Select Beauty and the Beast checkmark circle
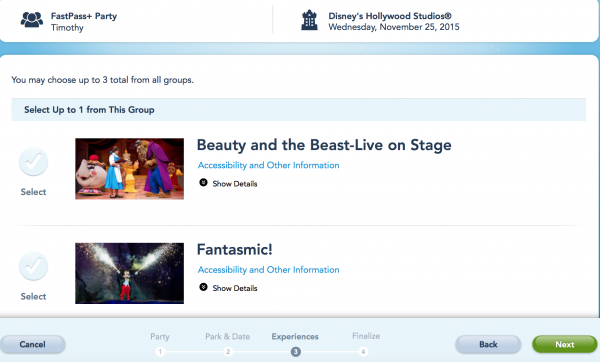The image size is (600, 362). [33, 162]
